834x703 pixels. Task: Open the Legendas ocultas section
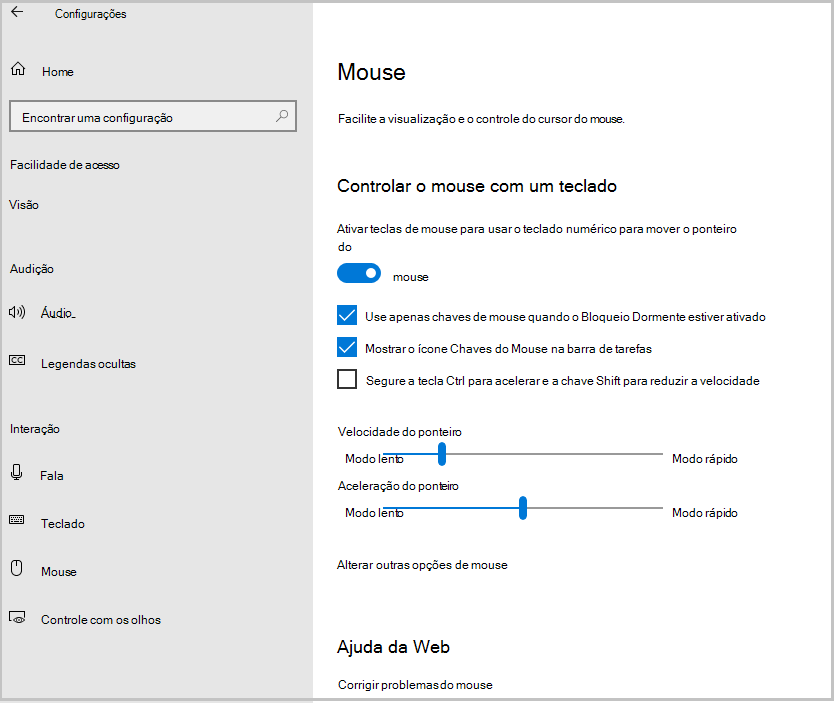coord(88,364)
